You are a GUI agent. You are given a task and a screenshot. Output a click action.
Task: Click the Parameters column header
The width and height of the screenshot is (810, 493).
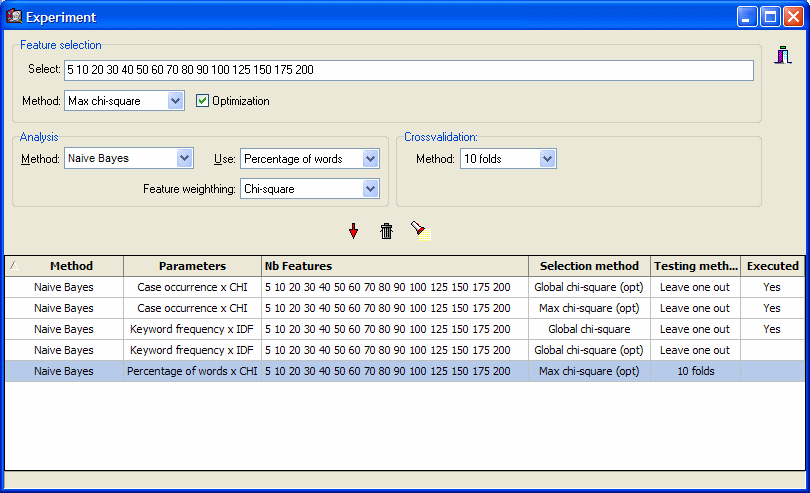pos(192,266)
